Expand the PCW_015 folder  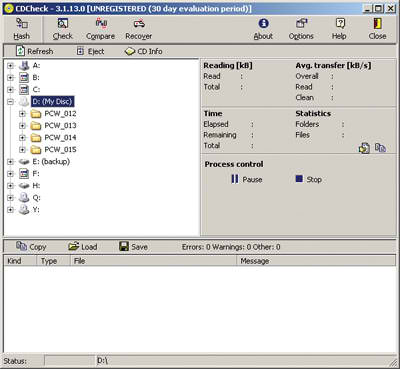(22, 150)
